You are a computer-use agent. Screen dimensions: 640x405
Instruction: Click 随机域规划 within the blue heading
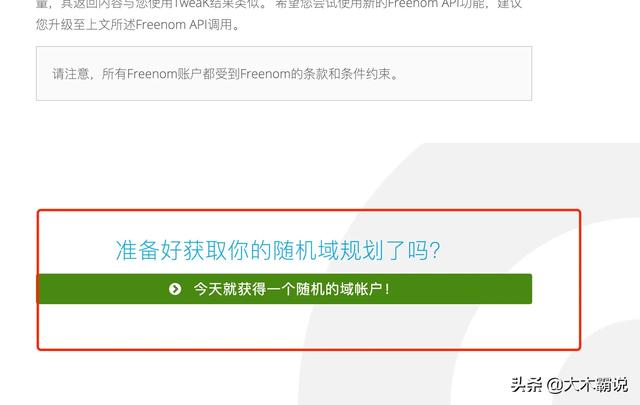(329, 250)
